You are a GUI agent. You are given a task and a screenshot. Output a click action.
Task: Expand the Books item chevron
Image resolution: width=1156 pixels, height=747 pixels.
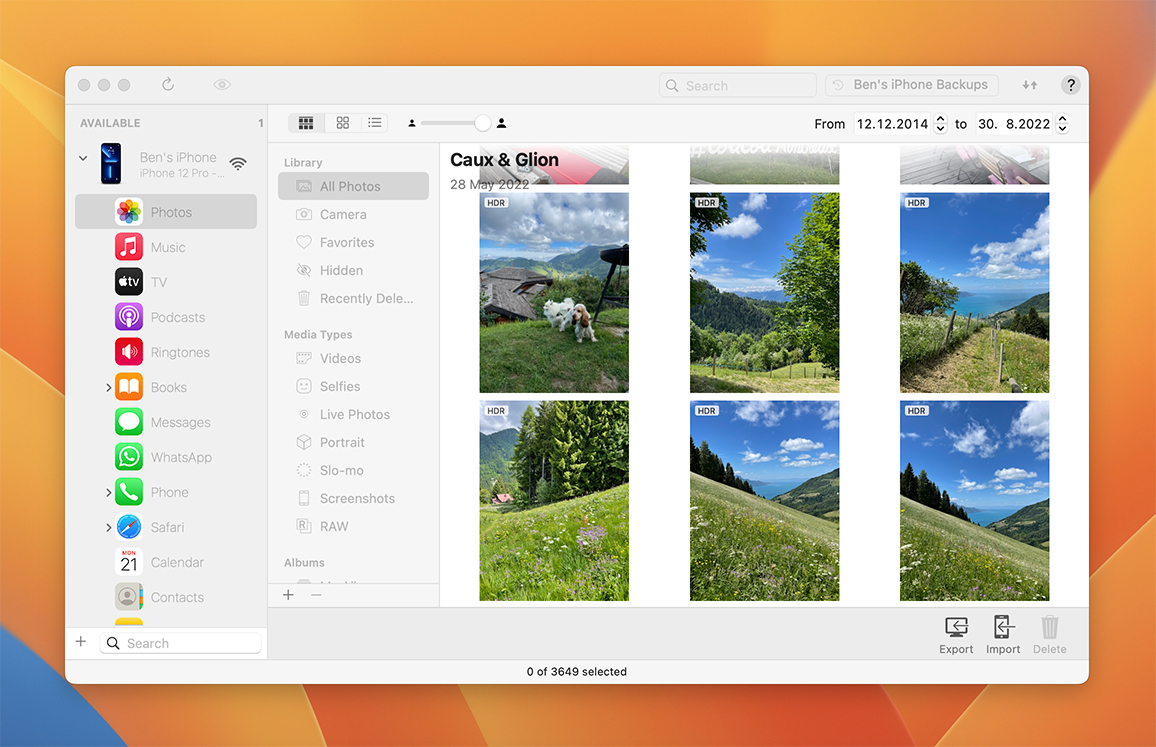[108, 387]
